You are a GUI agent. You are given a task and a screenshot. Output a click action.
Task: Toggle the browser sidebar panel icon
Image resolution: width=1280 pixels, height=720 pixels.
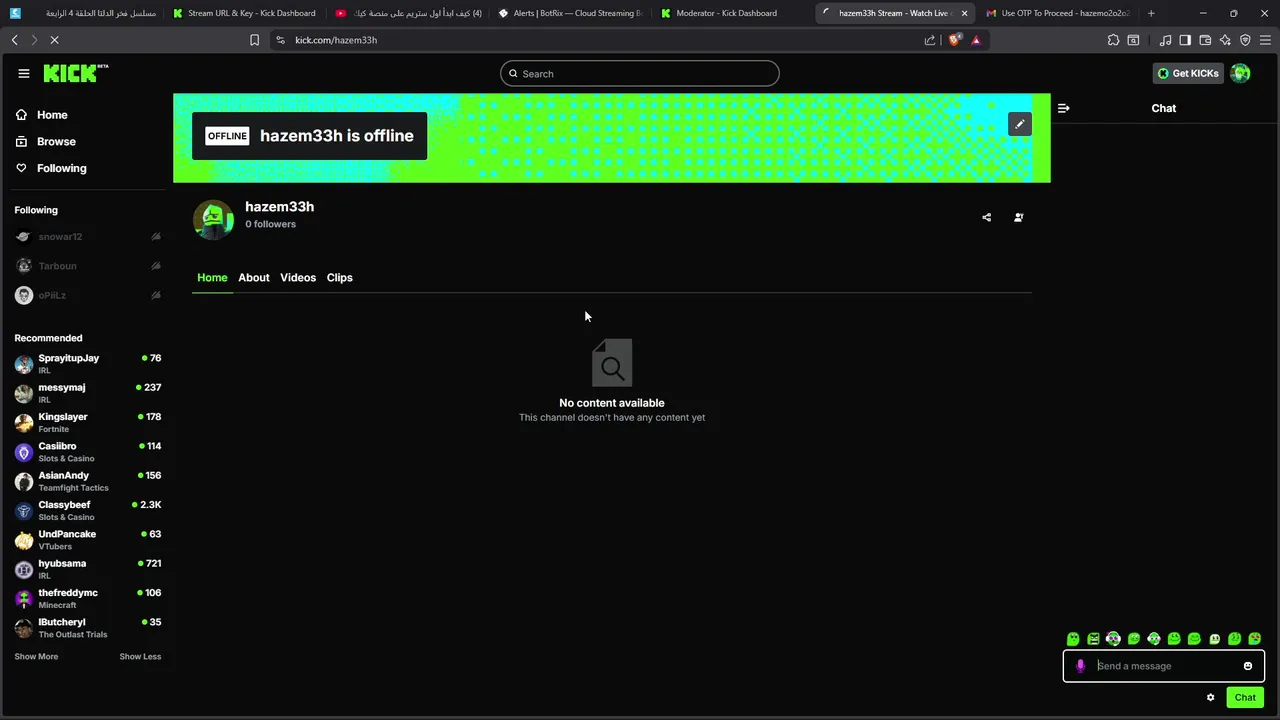[1185, 40]
